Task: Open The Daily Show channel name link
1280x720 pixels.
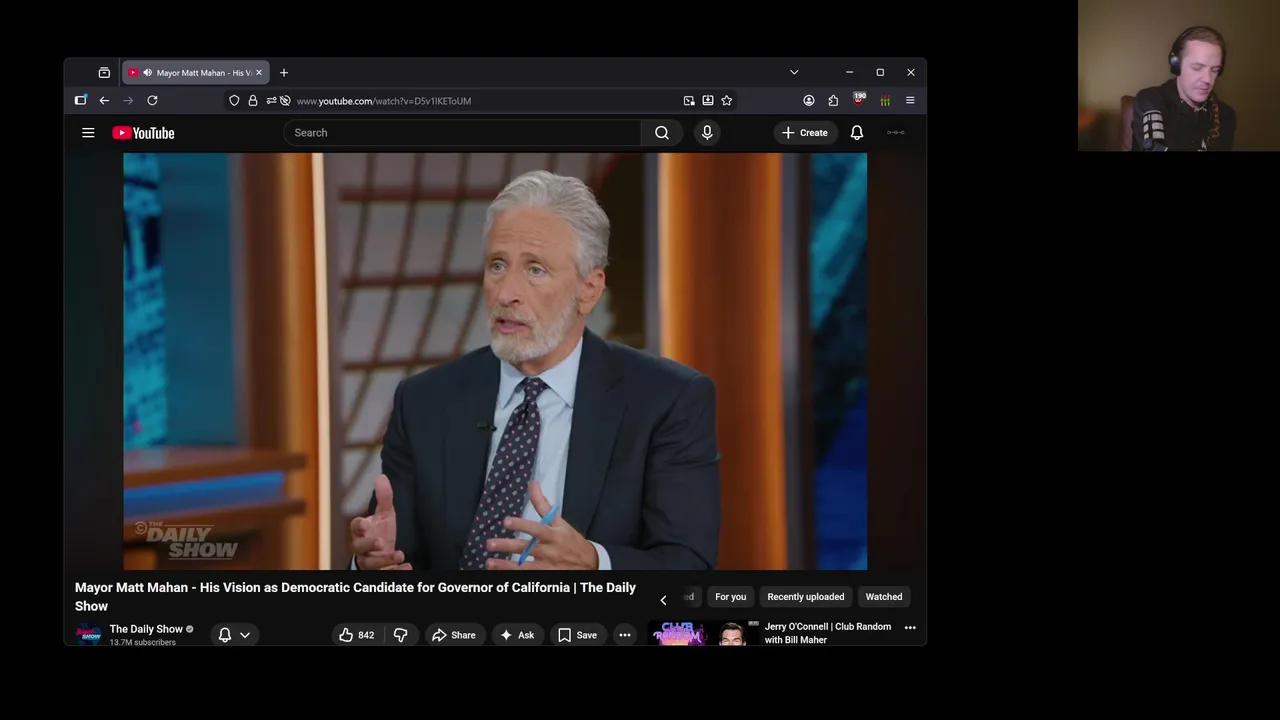Action: [146, 629]
